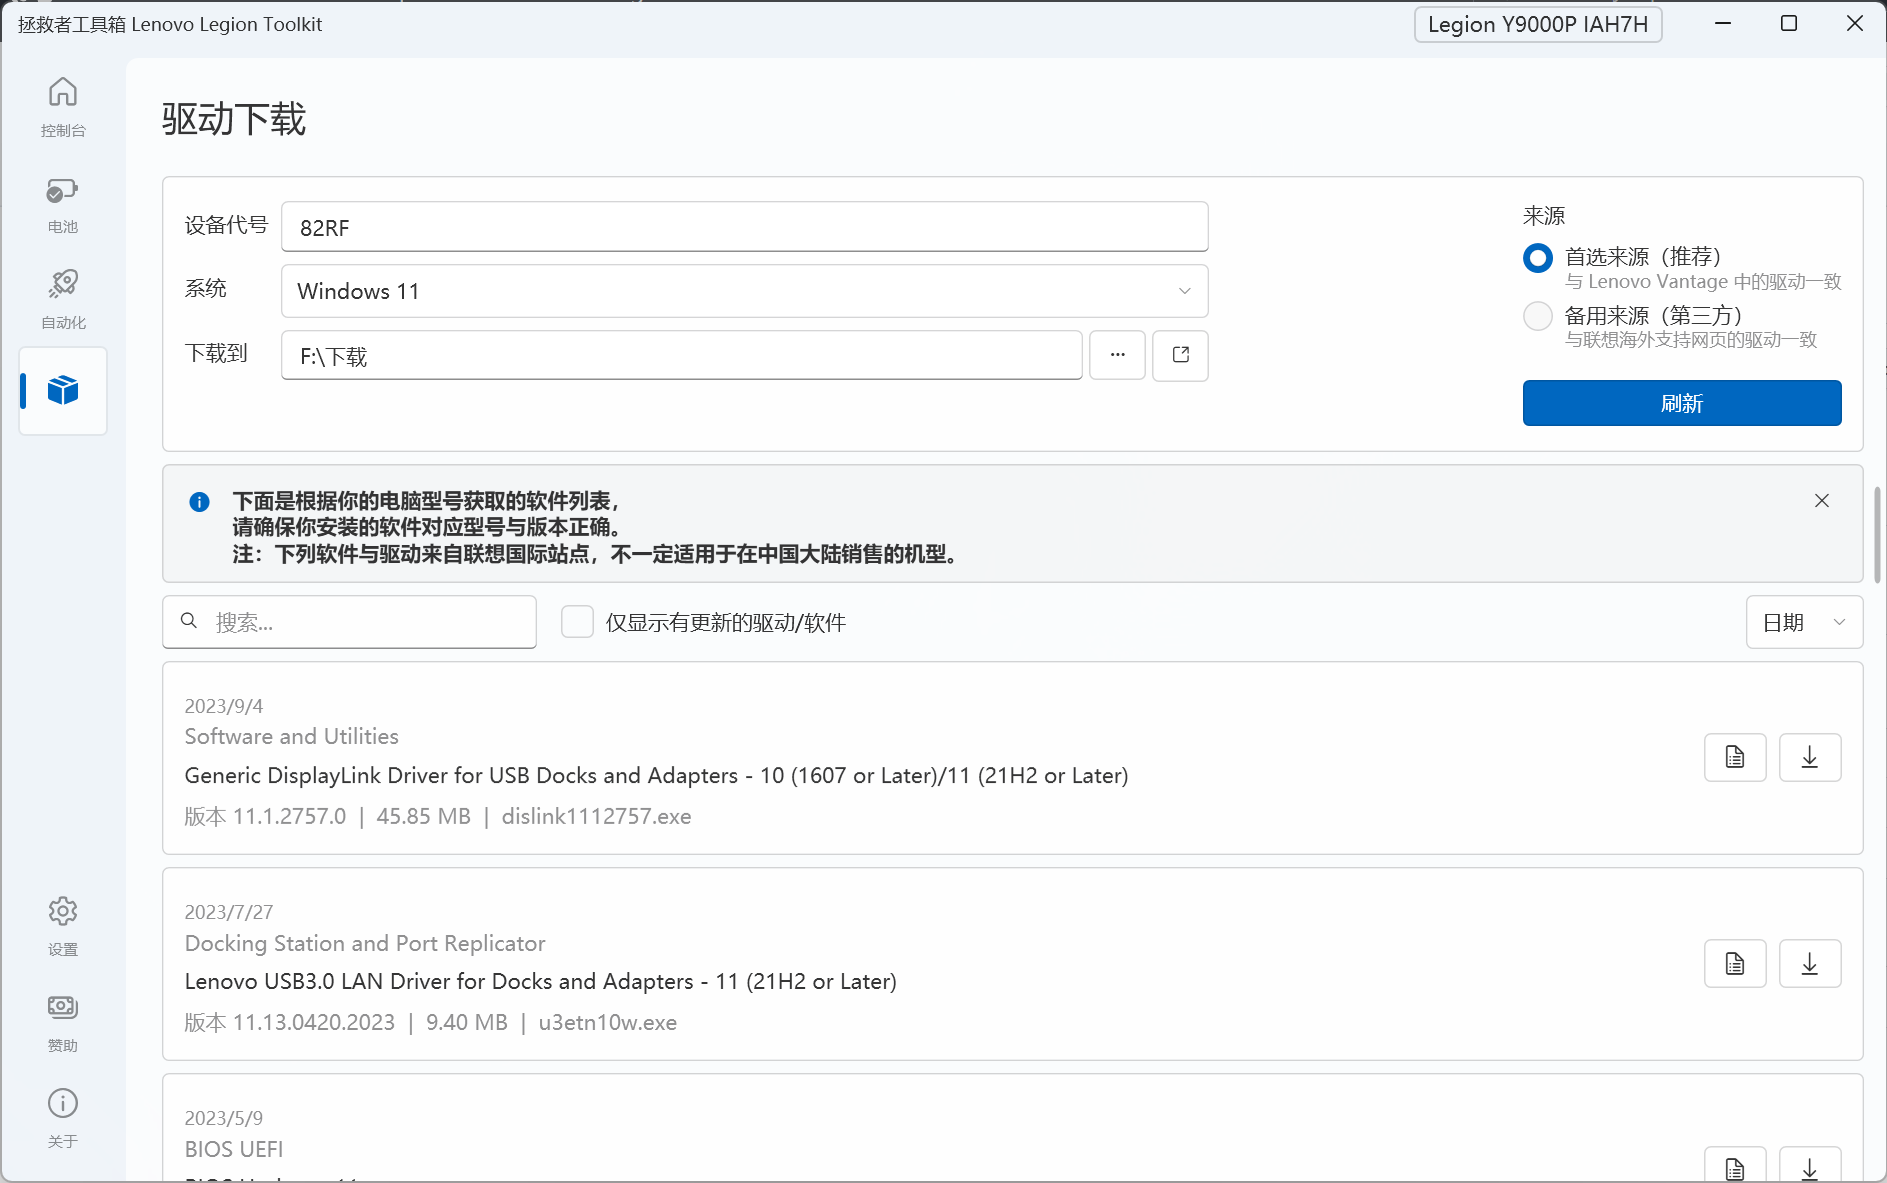1887x1183 pixels.
Task: Click the vertical scrollbar of driver list
Action: 1877,535
